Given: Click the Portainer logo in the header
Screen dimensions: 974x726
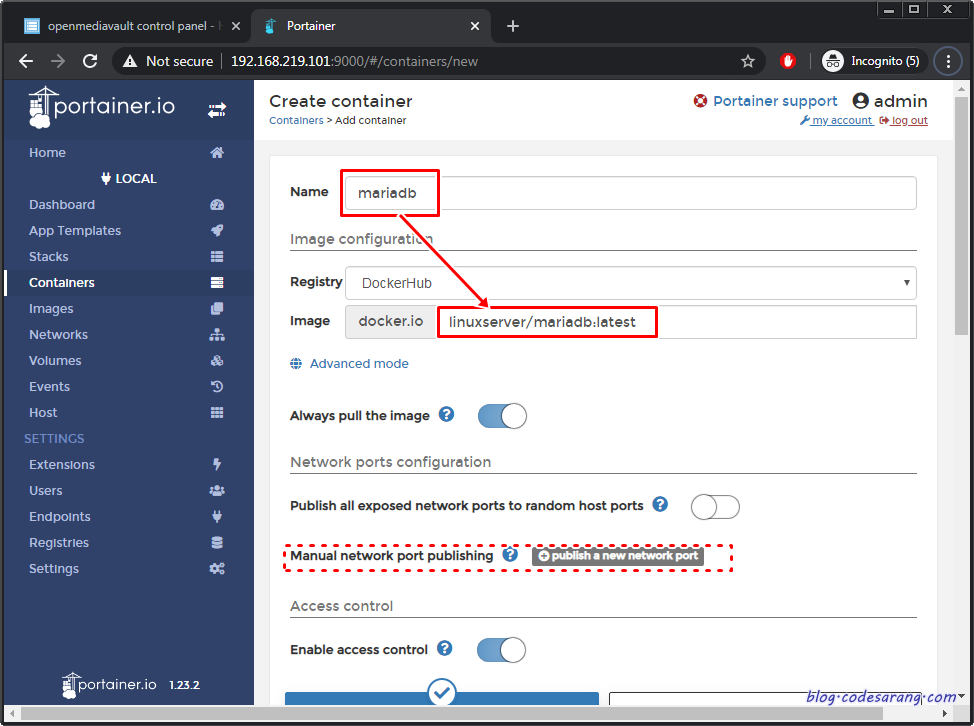Looking at the screenshot, I should [102, 107].
